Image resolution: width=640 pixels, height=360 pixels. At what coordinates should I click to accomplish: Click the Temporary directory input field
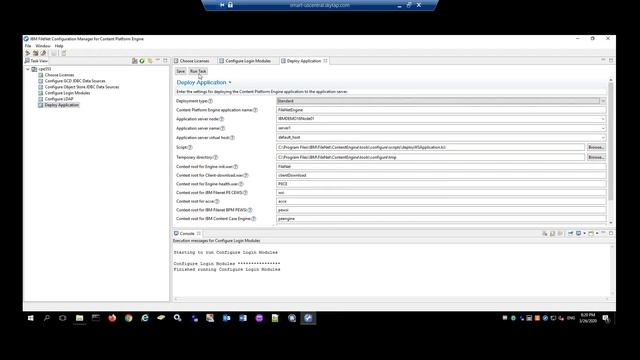pyautogui.click(x=430, y=157)
